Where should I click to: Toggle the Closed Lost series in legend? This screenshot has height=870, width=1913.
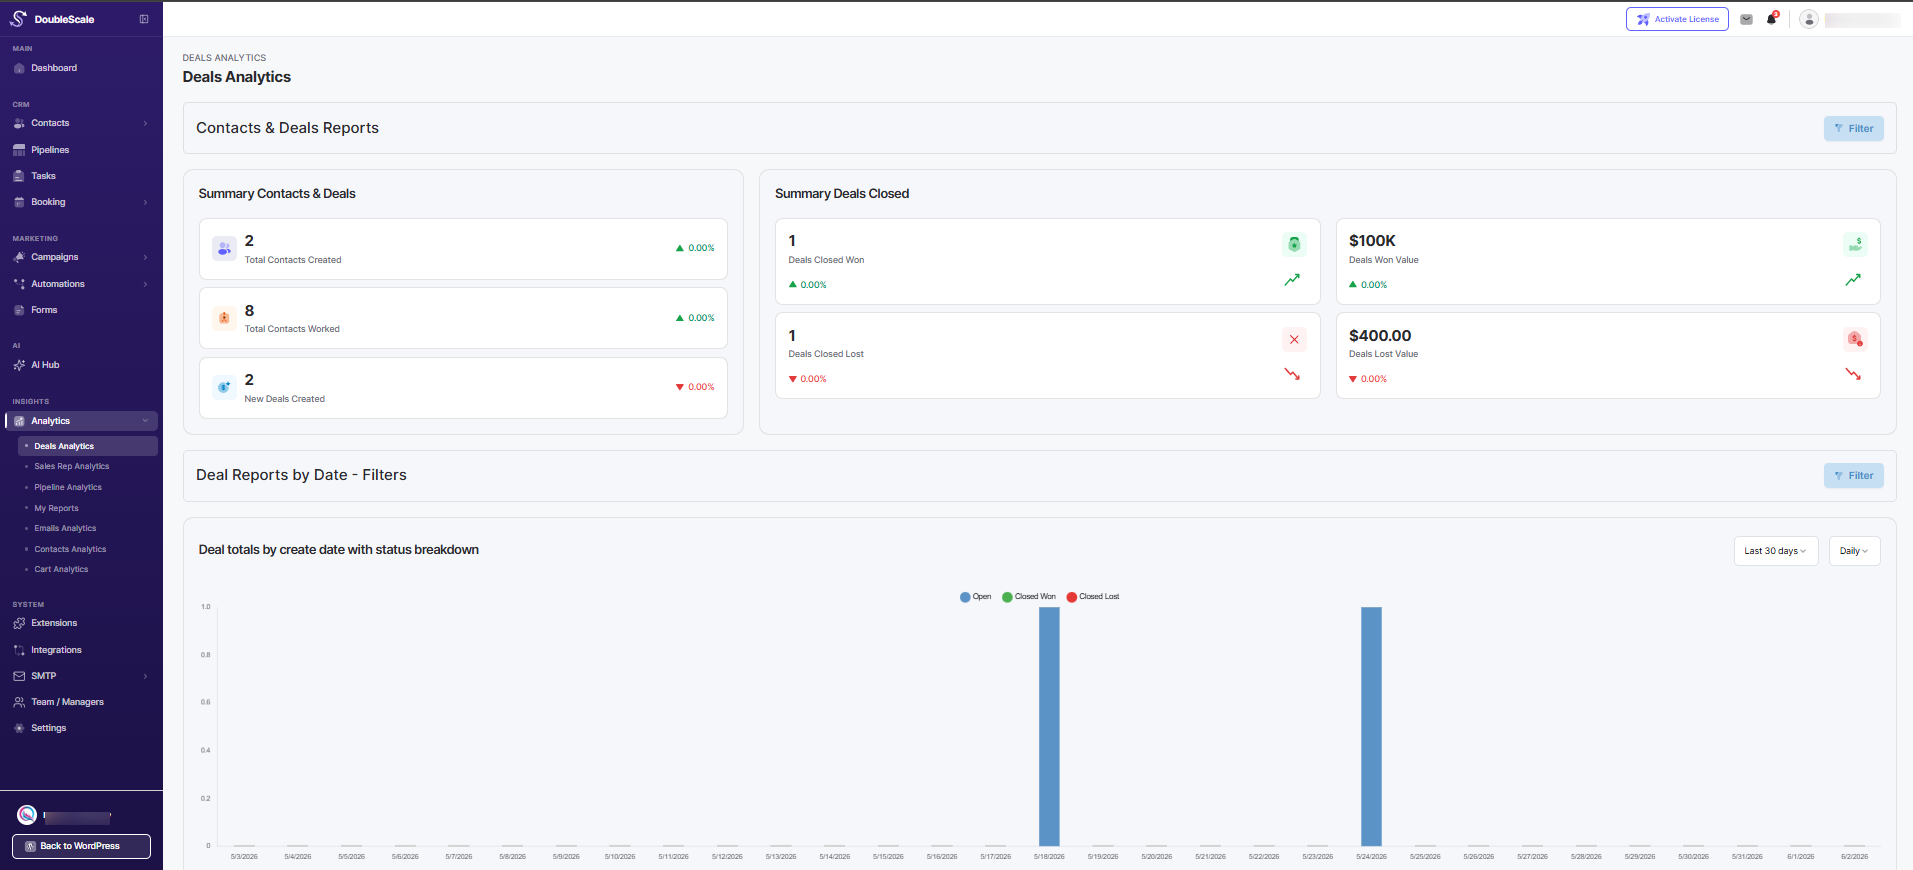(x=1093, y=597)
